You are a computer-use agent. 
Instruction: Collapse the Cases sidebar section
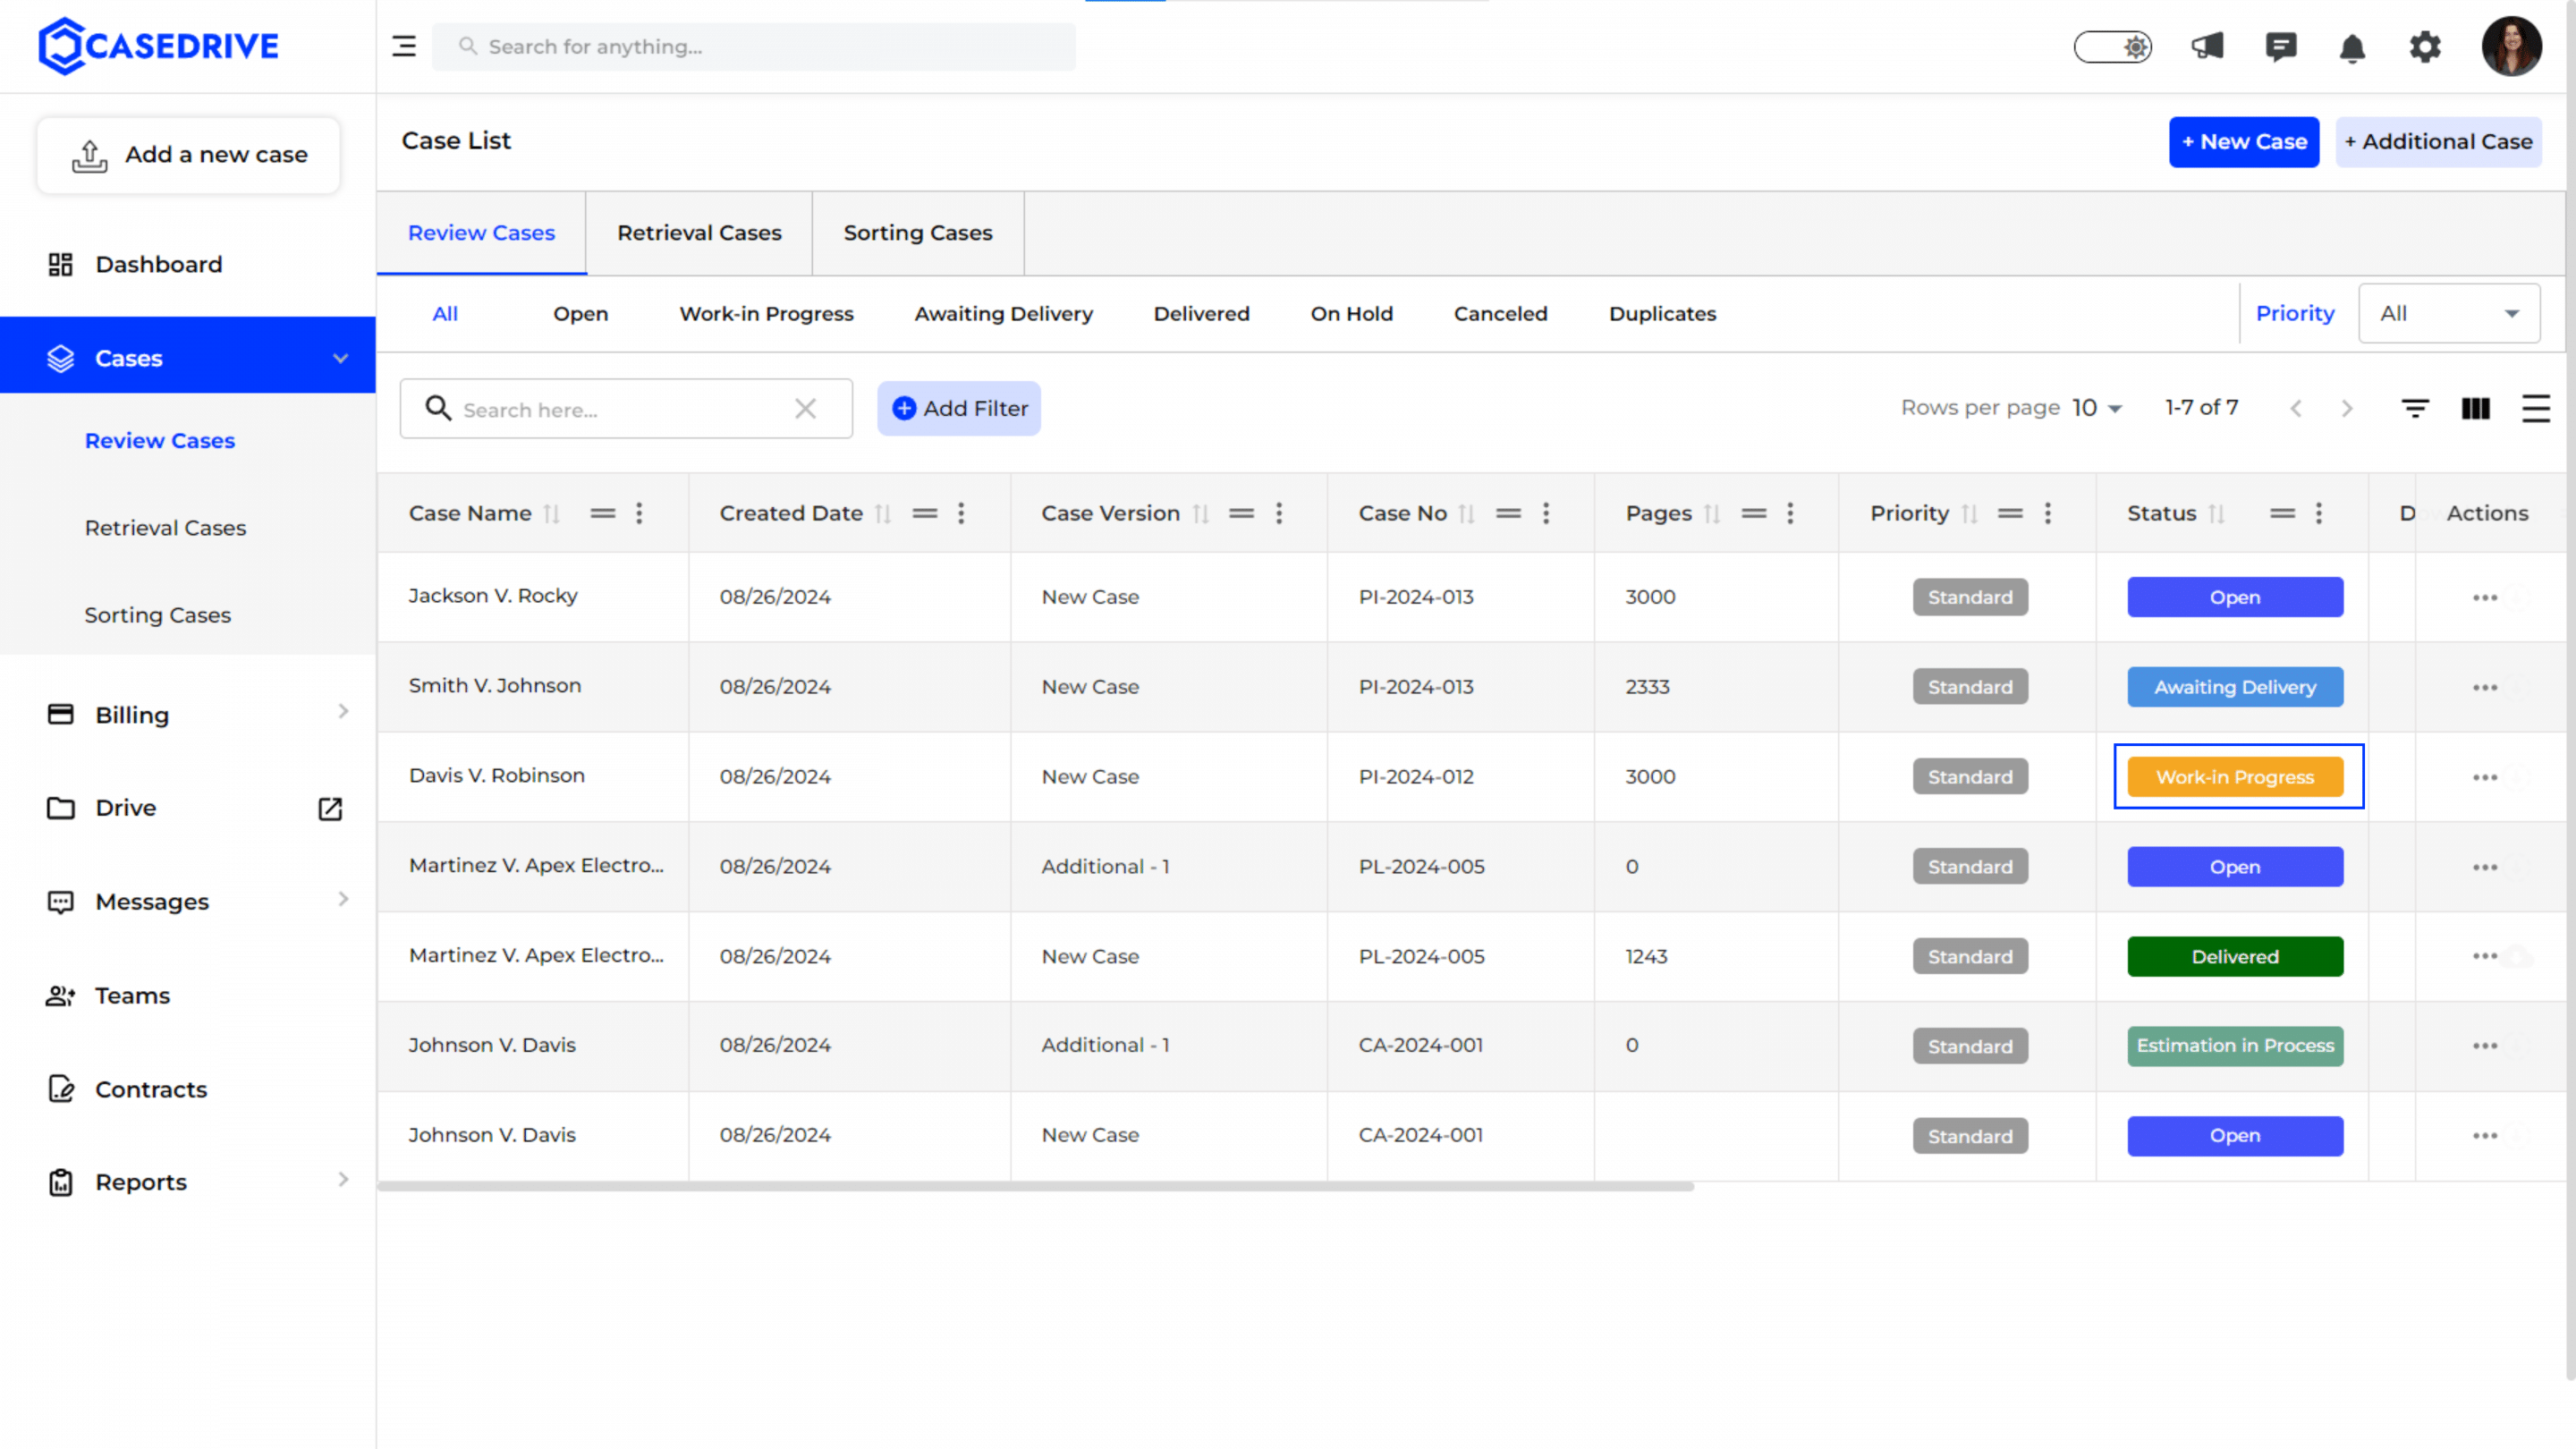tap(340, 358)
